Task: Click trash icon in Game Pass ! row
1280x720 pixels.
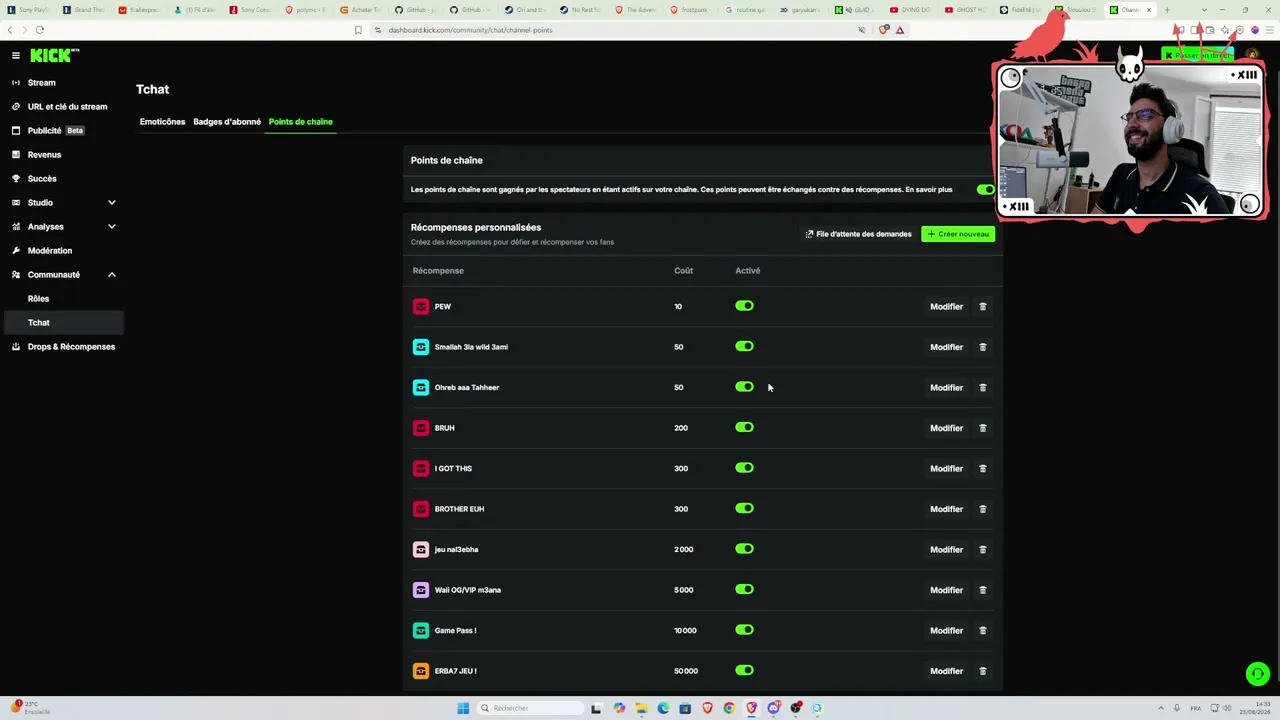Action: 982,631
